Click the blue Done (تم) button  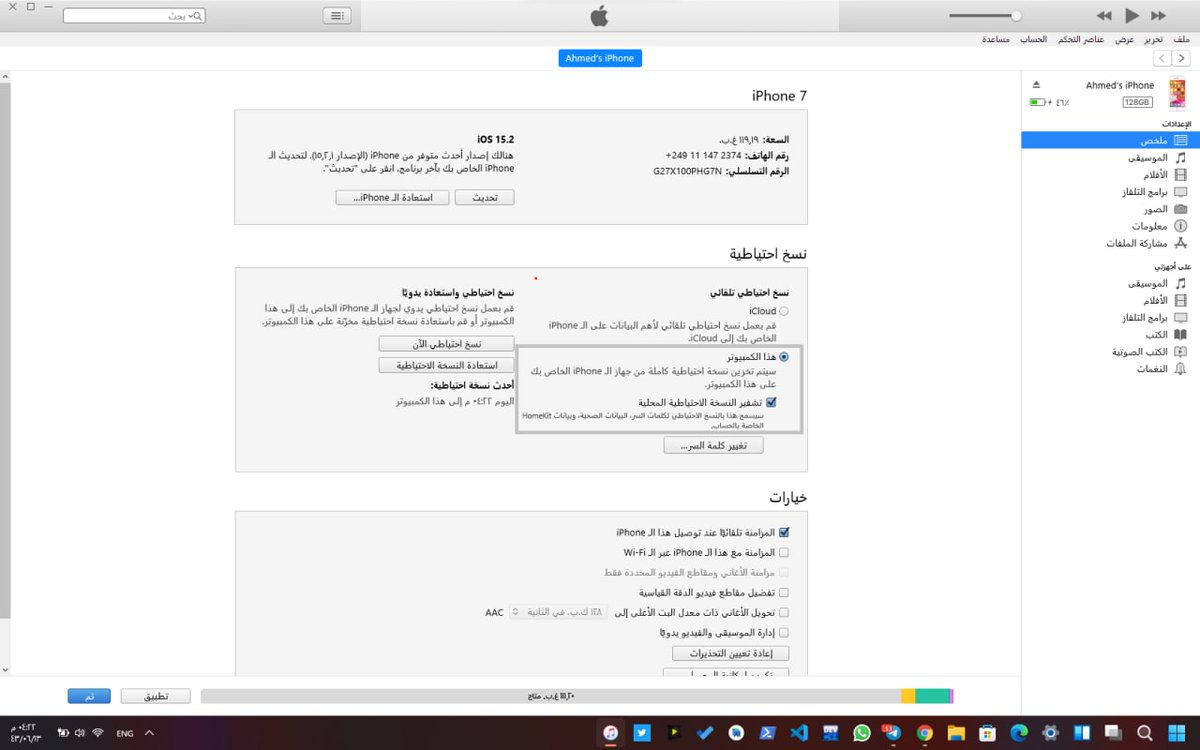coord(89,696)
